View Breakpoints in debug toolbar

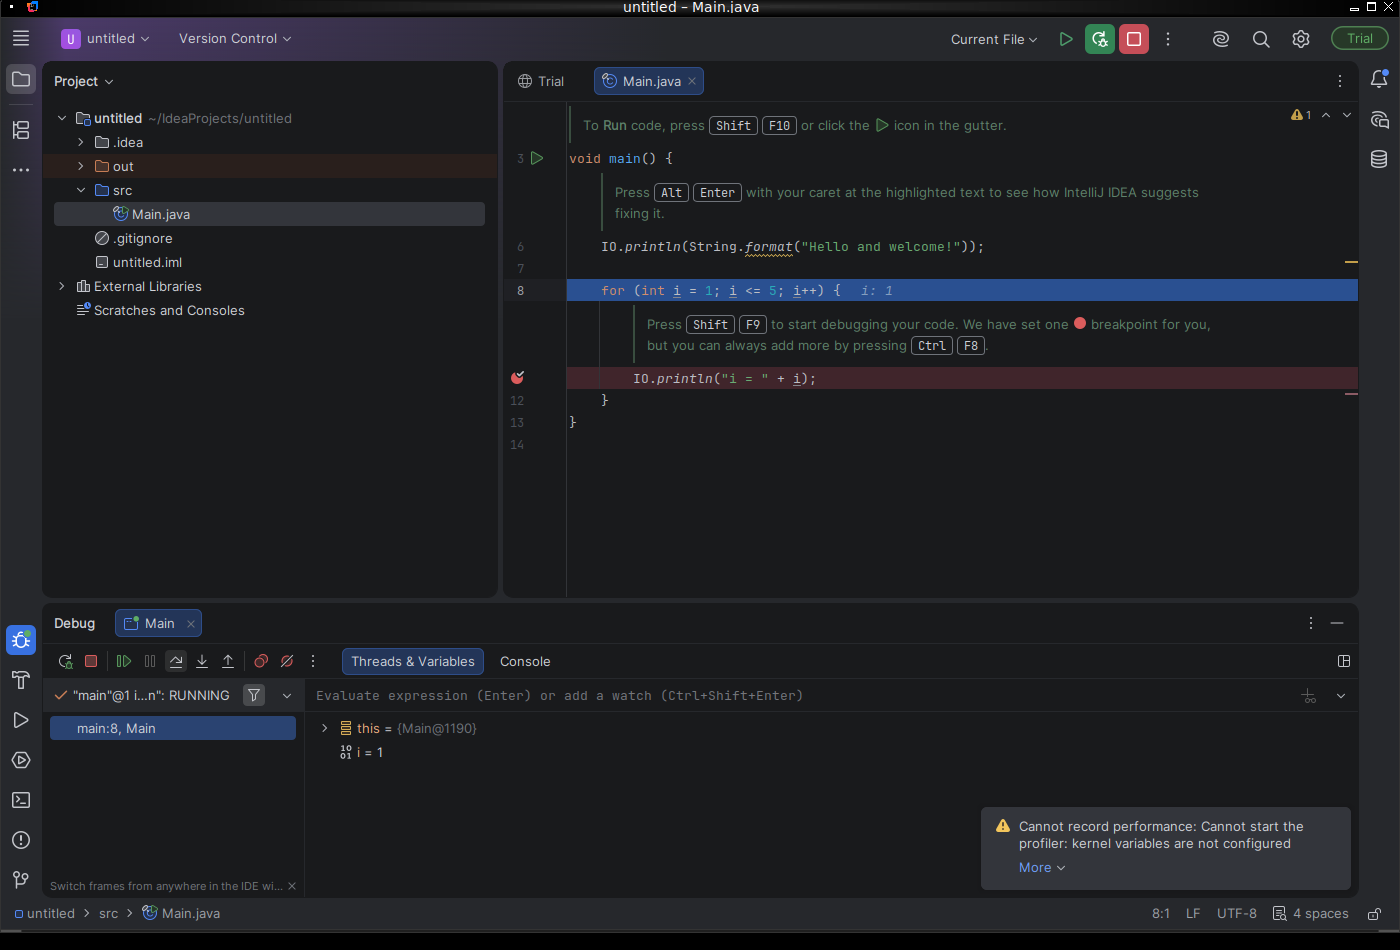[x=261, y=661]
